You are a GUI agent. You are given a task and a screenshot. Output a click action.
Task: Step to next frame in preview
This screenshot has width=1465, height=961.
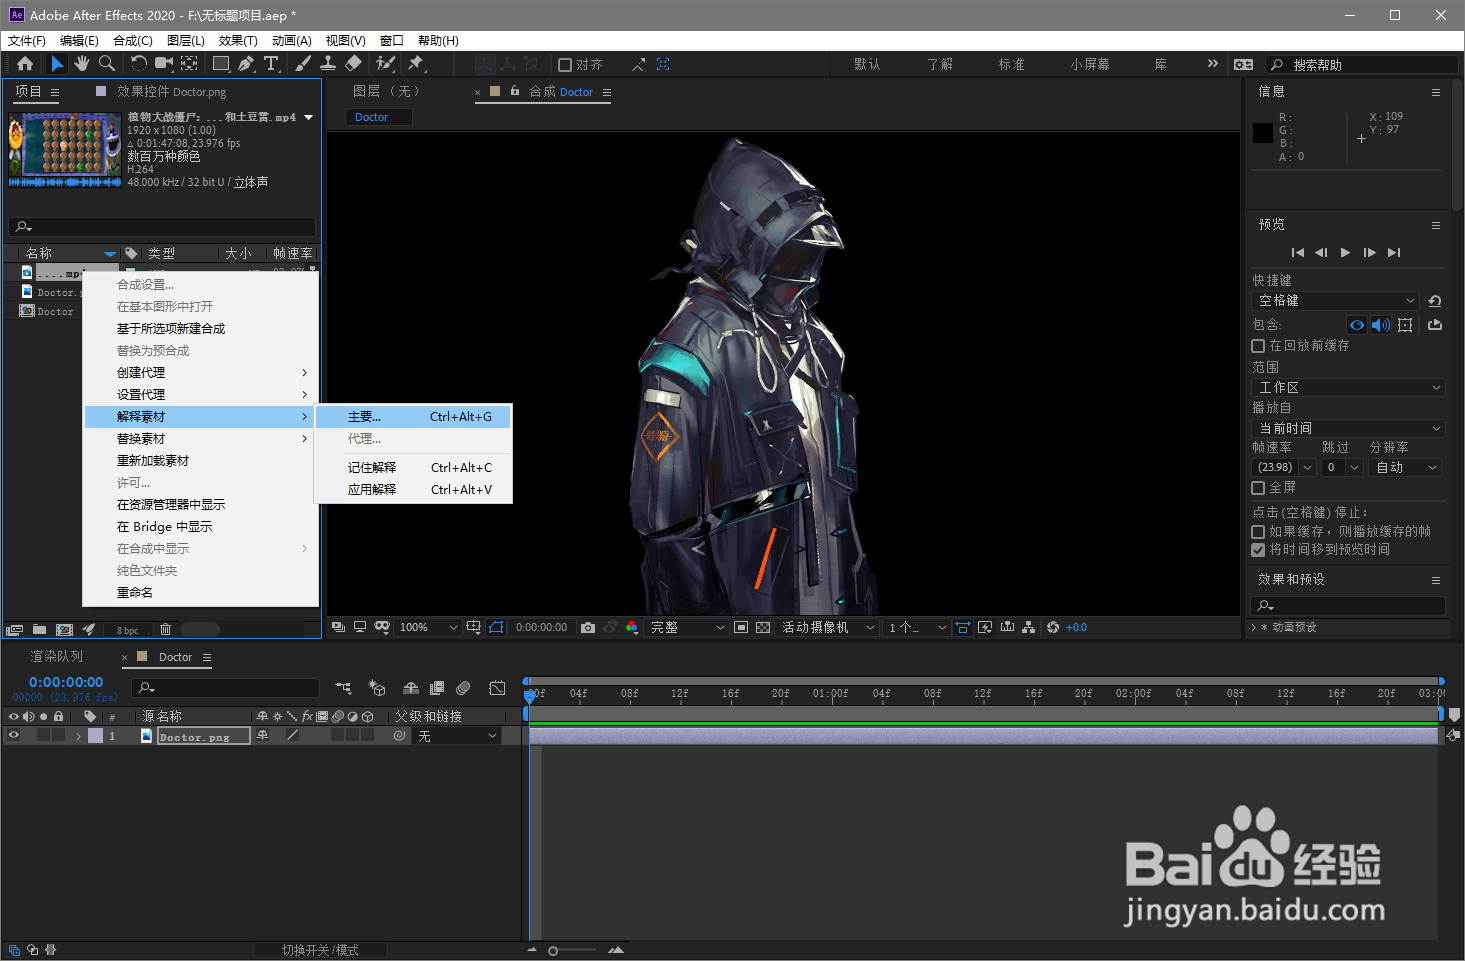[x=1369, y=253]
